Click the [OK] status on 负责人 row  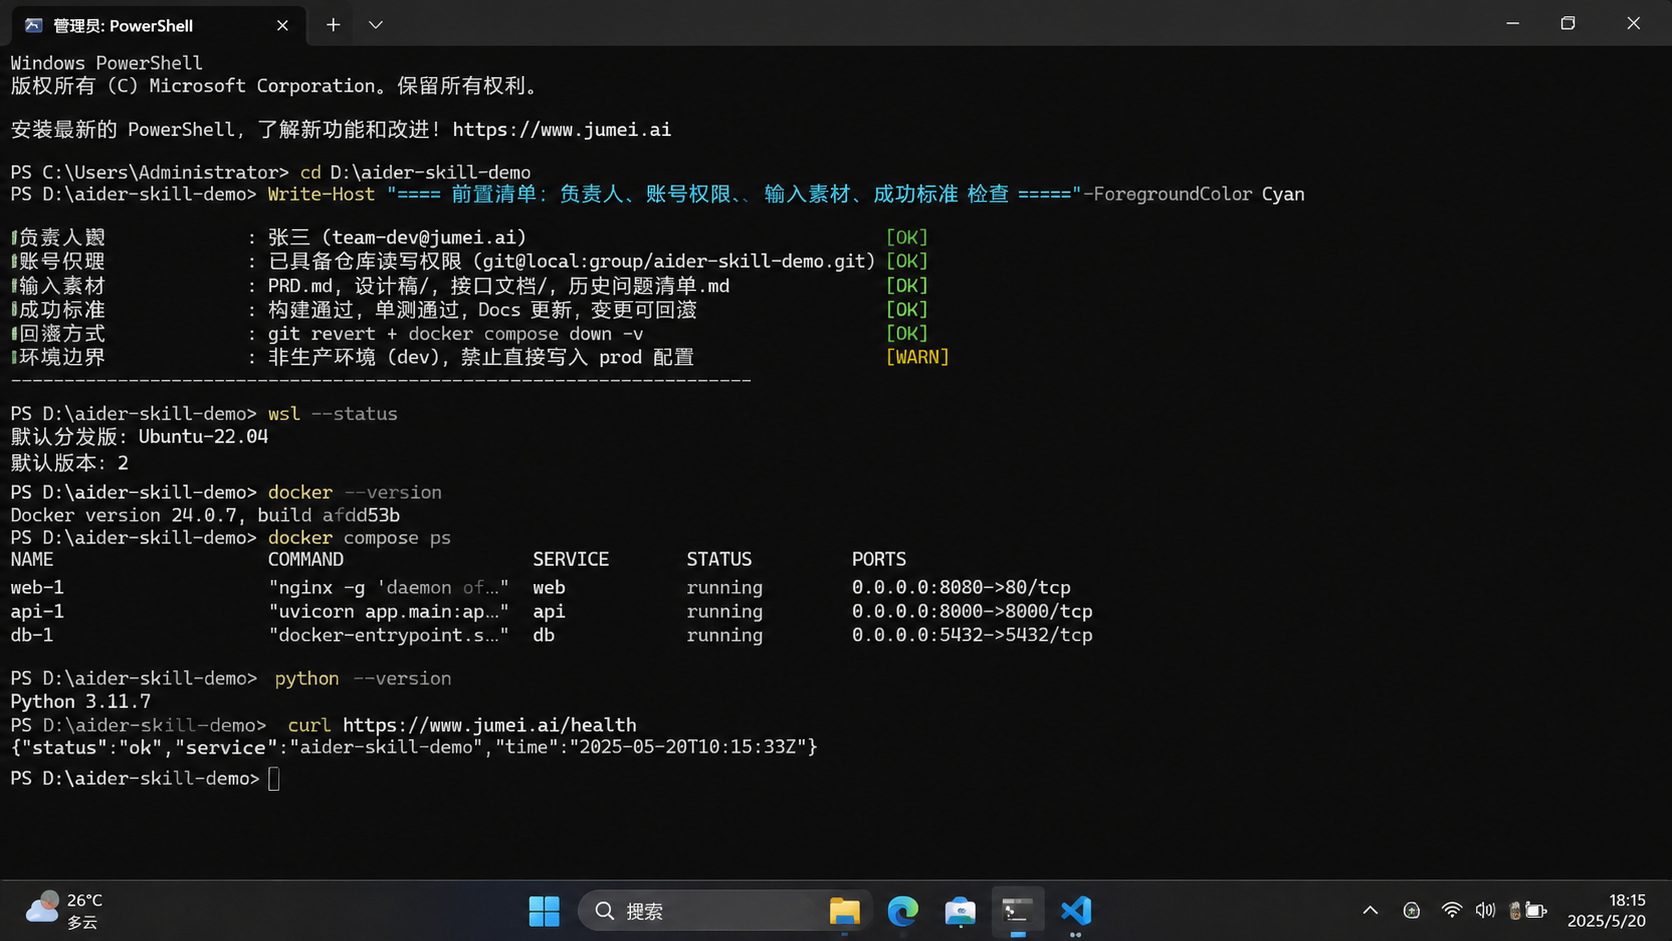coord(907,238)
